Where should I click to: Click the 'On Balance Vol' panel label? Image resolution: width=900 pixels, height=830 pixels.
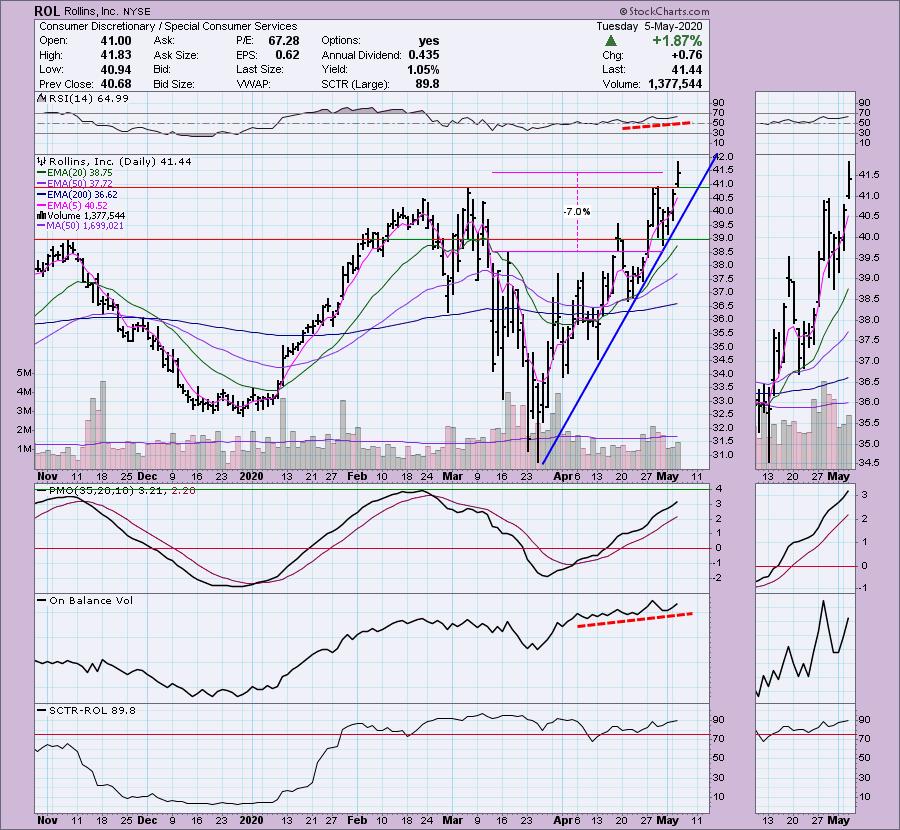click(x=91, y=600)
